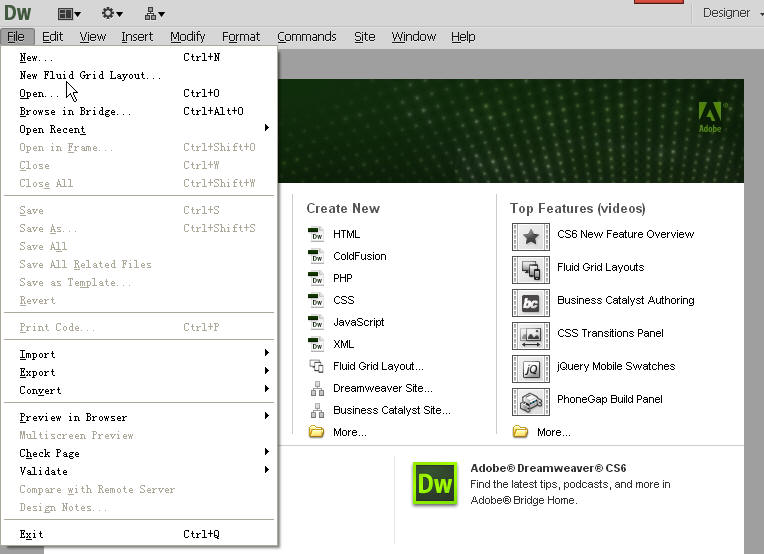Close the File menu via its header
This screenshot has height=554, width=764.
coord(17,37)
